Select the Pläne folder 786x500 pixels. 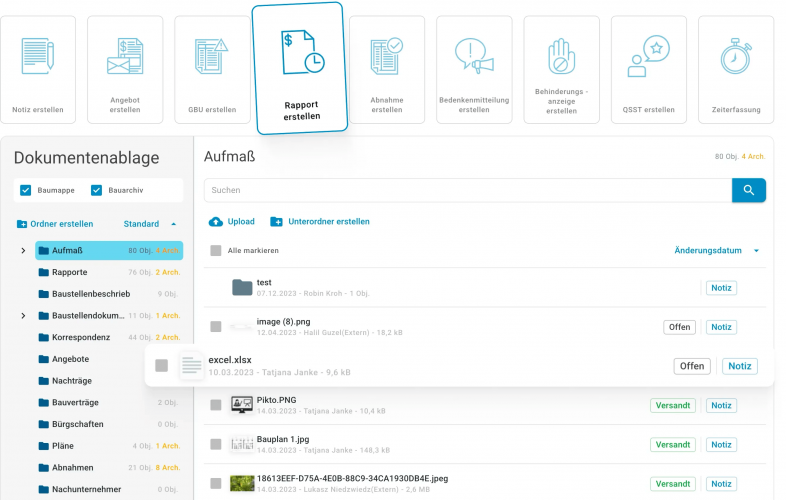tap(109, 446)
